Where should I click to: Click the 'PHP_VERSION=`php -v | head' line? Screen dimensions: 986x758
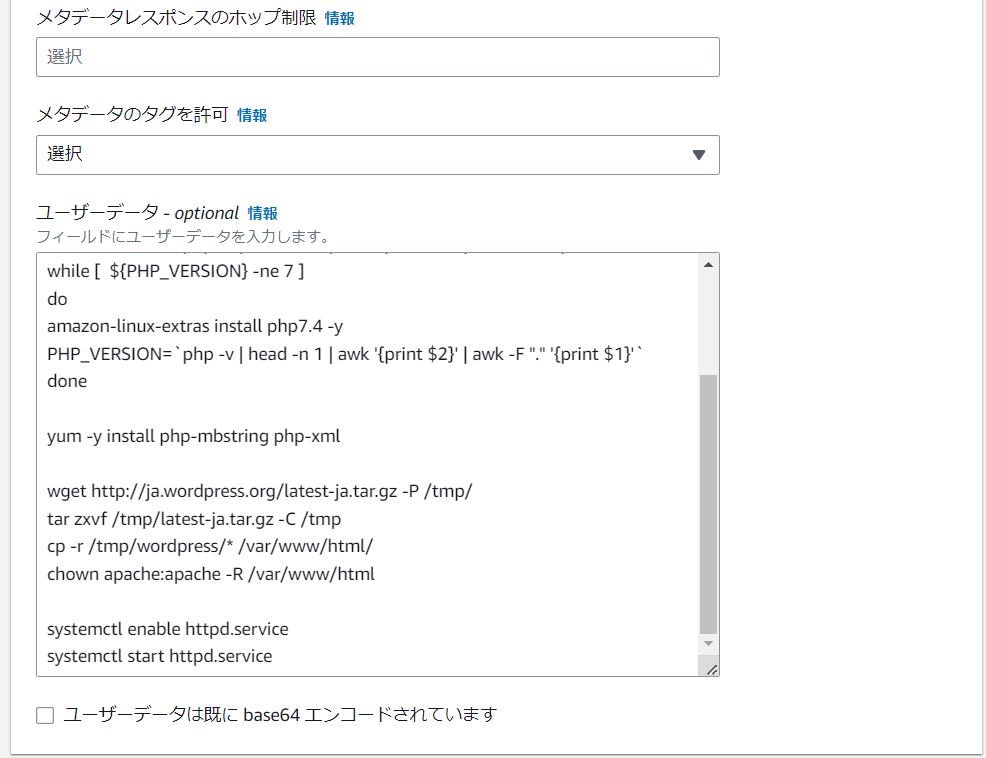click(345, 354)
